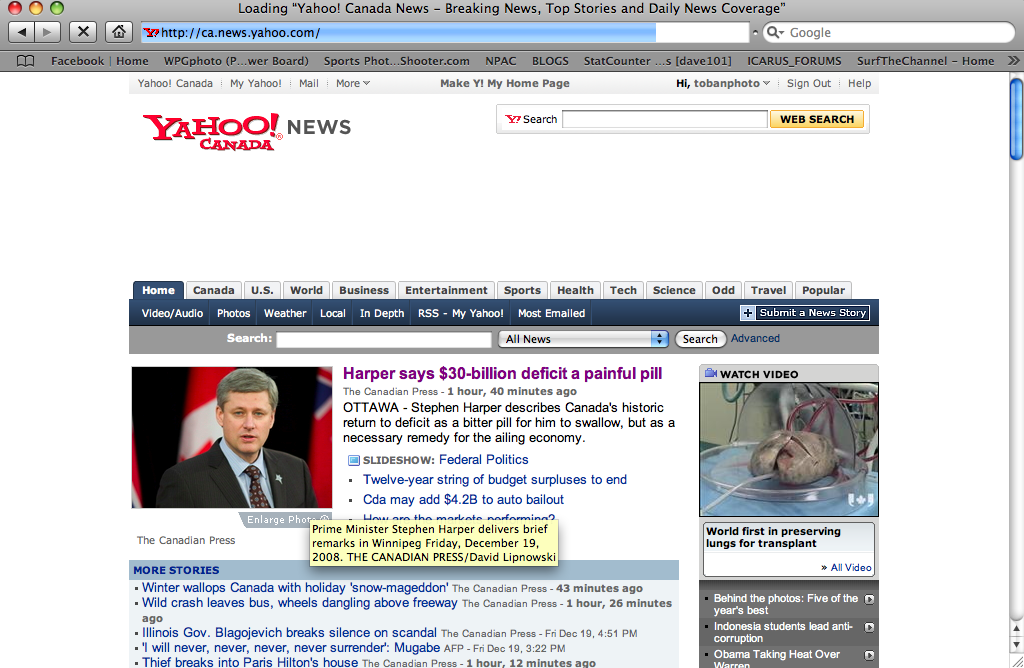Click the news search text field
This screenshot has height=668, width=1024.
pos(383,340)
